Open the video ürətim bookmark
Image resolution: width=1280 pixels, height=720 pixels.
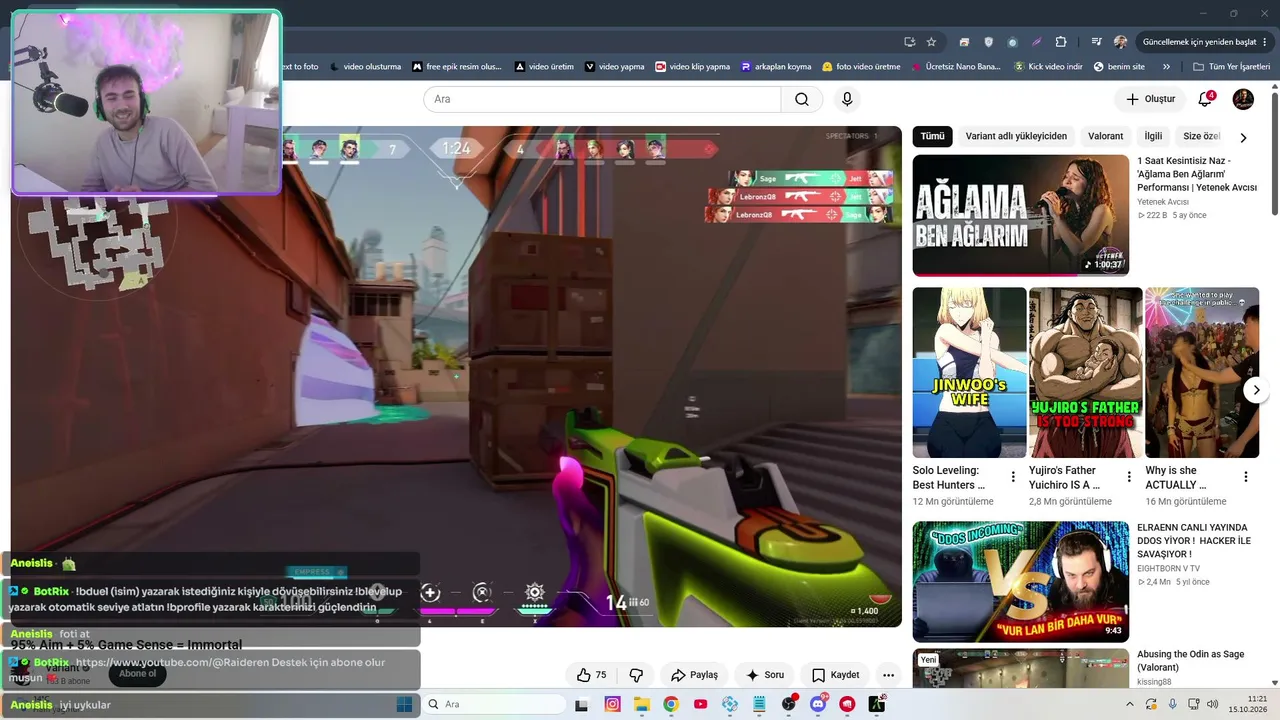tap(545, 67)
